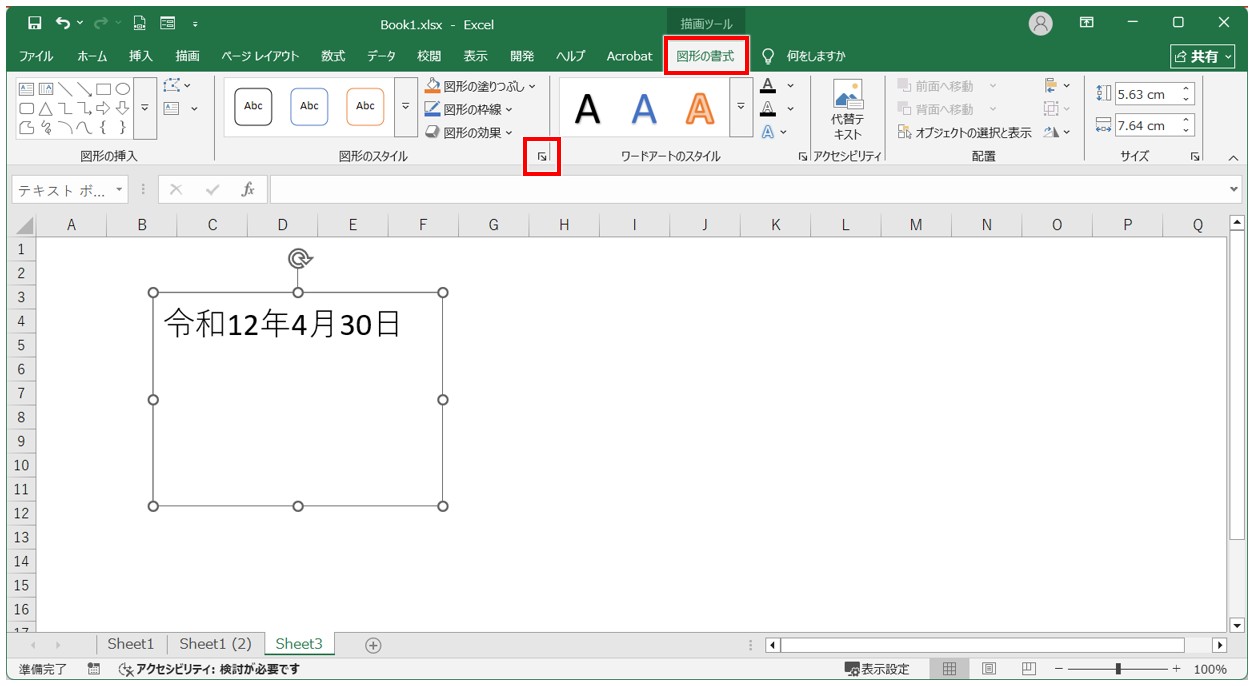Expand the shape styles gallery more arrow

pos(405,108)
